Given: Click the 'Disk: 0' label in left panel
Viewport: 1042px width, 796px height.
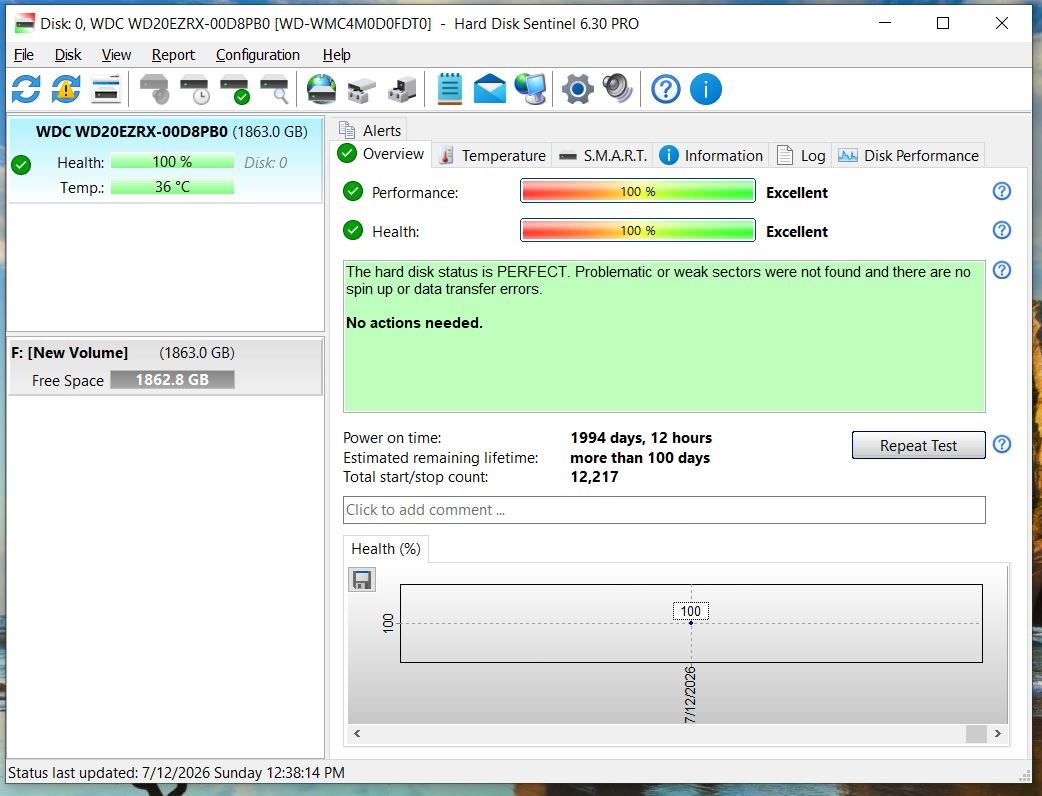Looking at the screenshot, I should [x=265, y=162].
